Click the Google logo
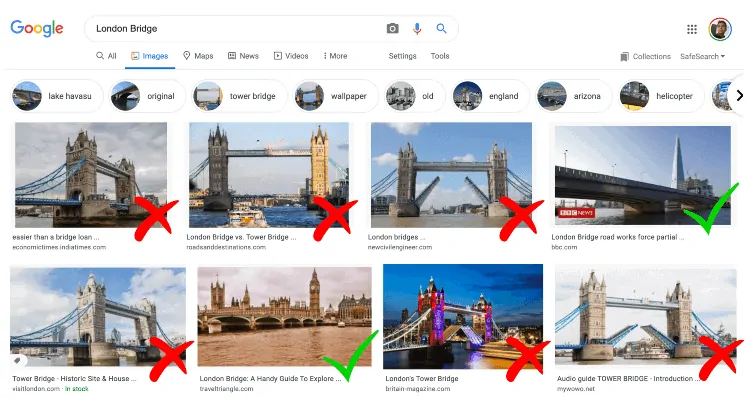This screenshot has width=750, height=398. tap(37, 29)
